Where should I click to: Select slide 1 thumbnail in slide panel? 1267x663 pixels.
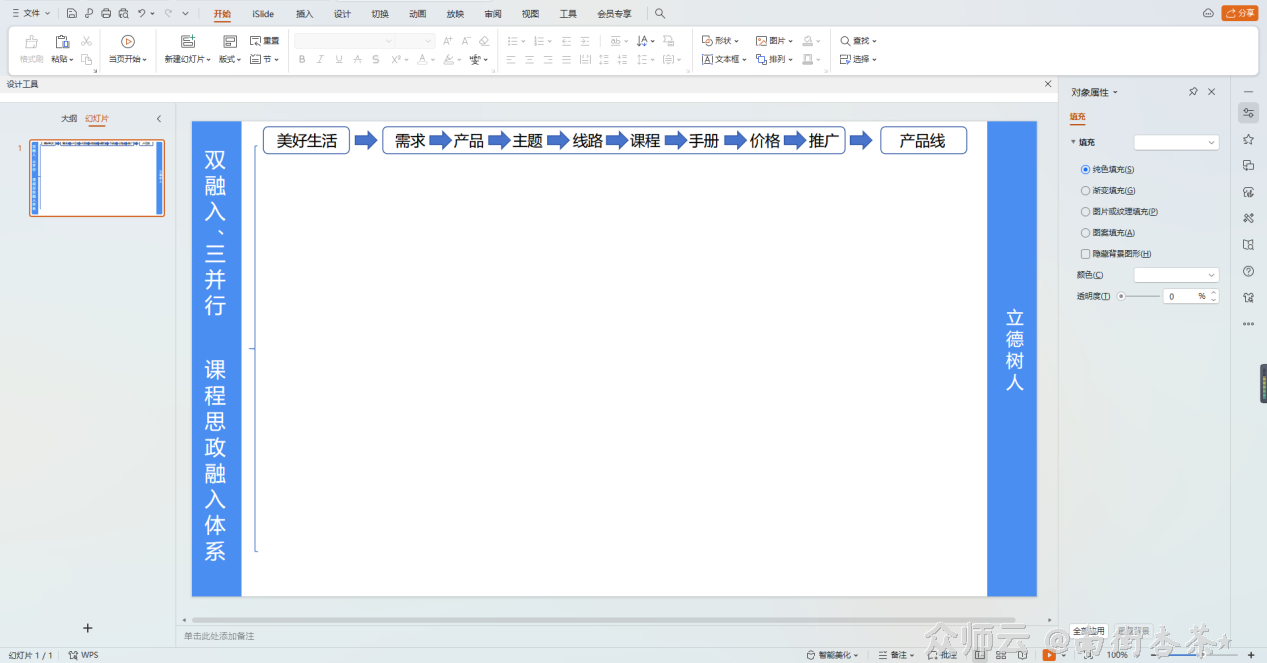(x=97, y=178)
